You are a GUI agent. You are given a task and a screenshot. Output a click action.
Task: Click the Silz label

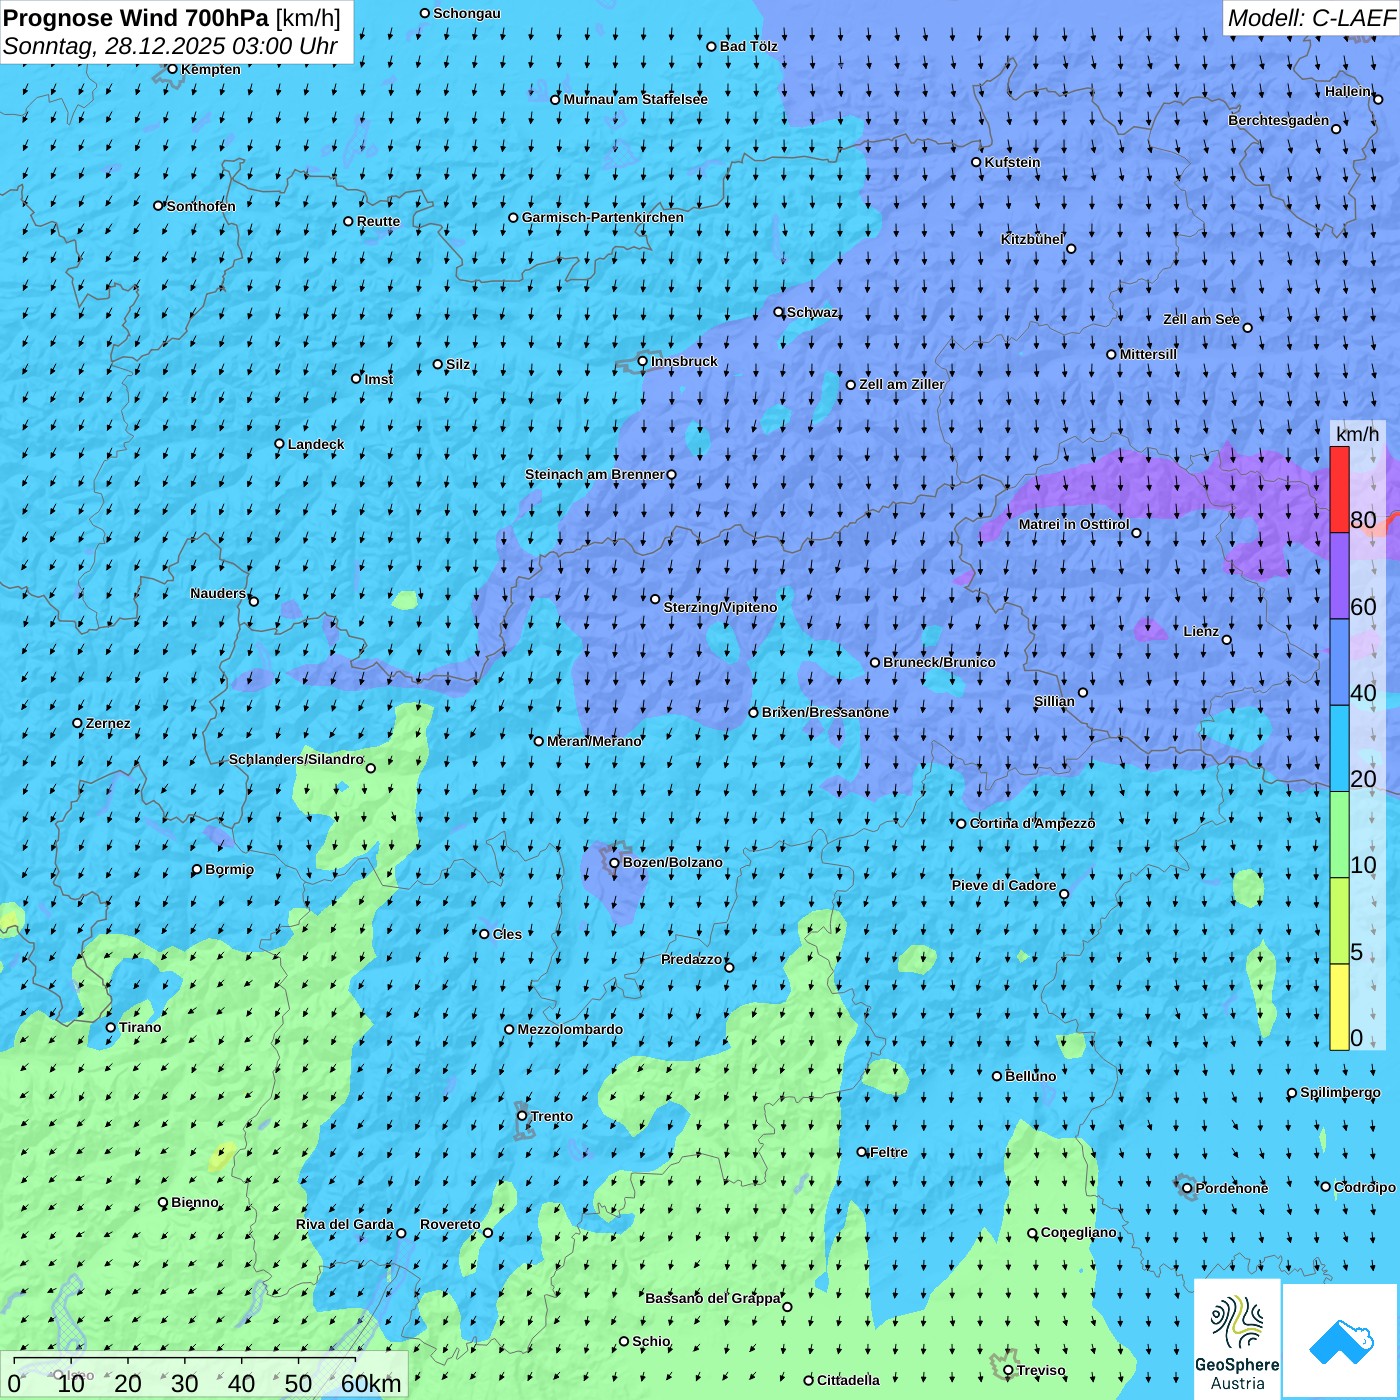[x=458, y=364]
